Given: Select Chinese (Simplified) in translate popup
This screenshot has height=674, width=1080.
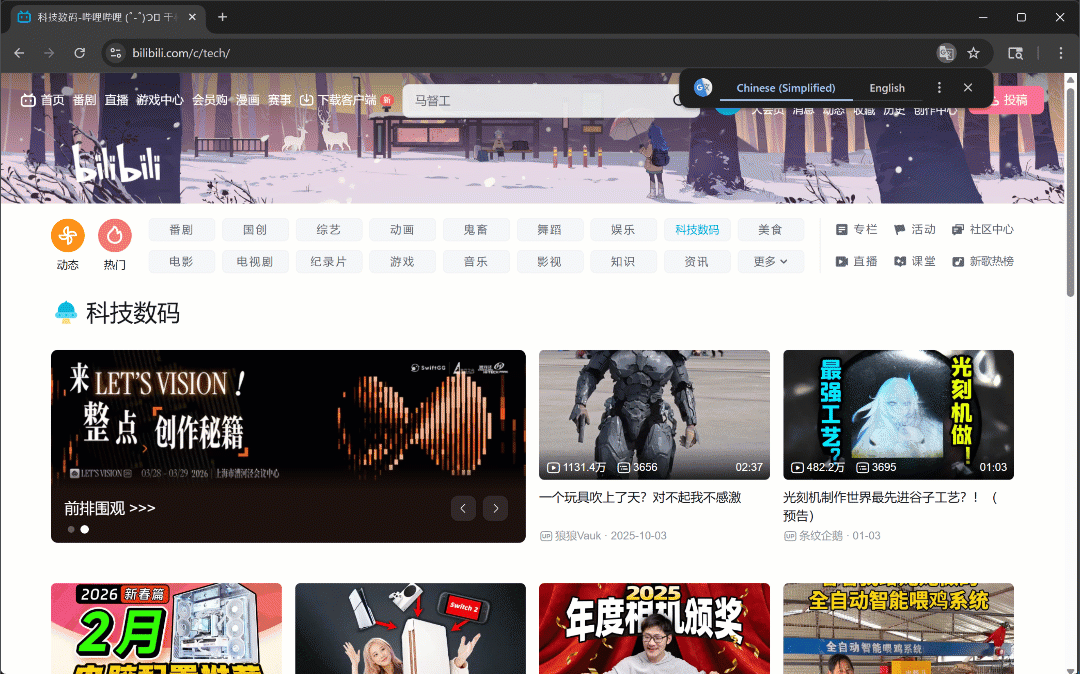Looking at the screenshot, I should pyautogui.click(x=787, y=87).
